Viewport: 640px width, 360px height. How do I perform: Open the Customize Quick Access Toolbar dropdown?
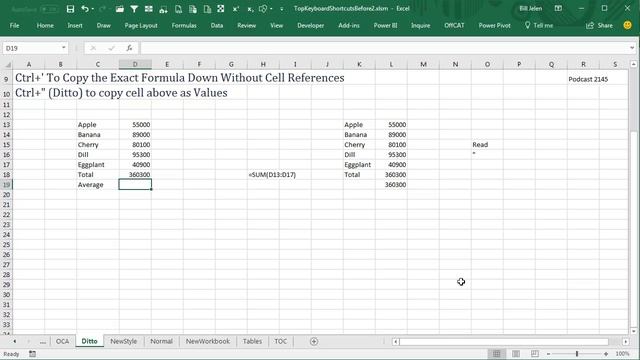282,9
